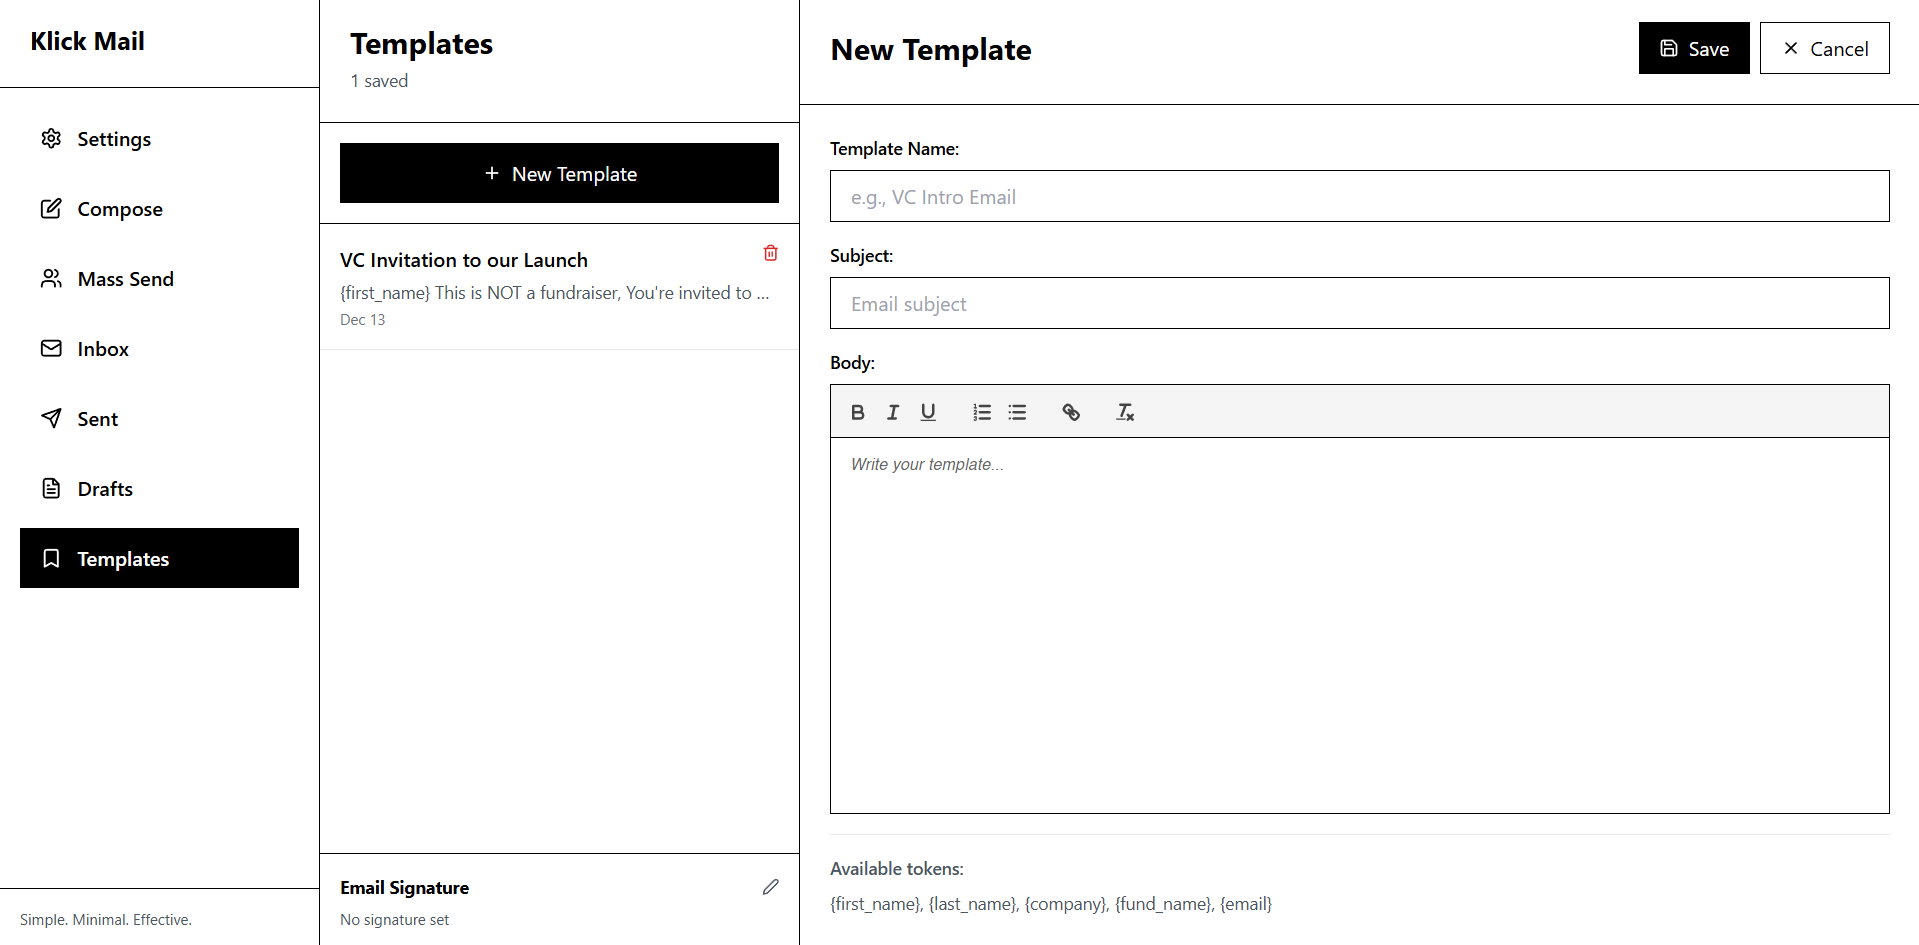Screen dimensions: 1919x945
Task: Clear formatting in the body editor
Action: (1124, 411)
